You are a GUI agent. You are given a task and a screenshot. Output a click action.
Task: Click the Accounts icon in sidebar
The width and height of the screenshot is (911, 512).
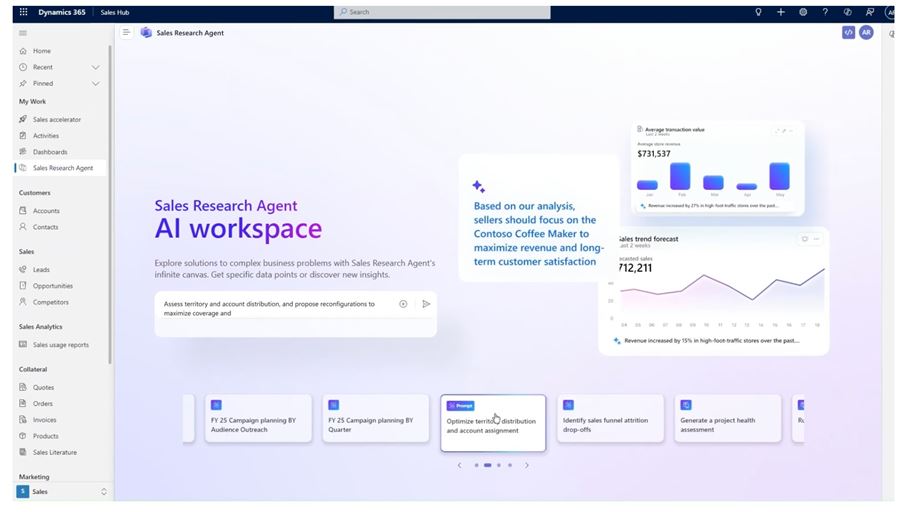(23, 210)
